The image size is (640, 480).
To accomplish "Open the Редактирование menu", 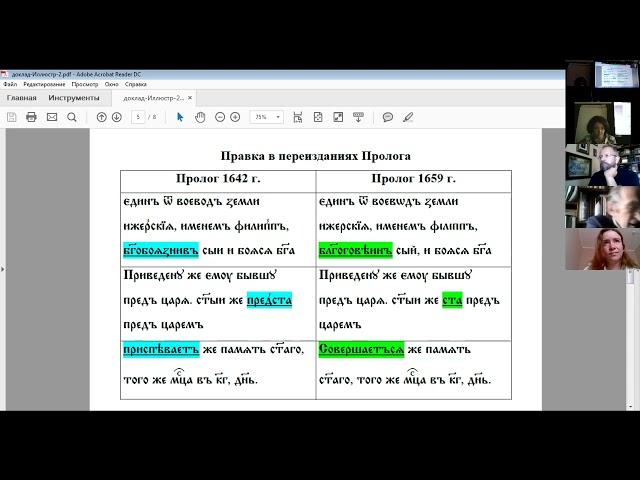I will pos(44,85).
